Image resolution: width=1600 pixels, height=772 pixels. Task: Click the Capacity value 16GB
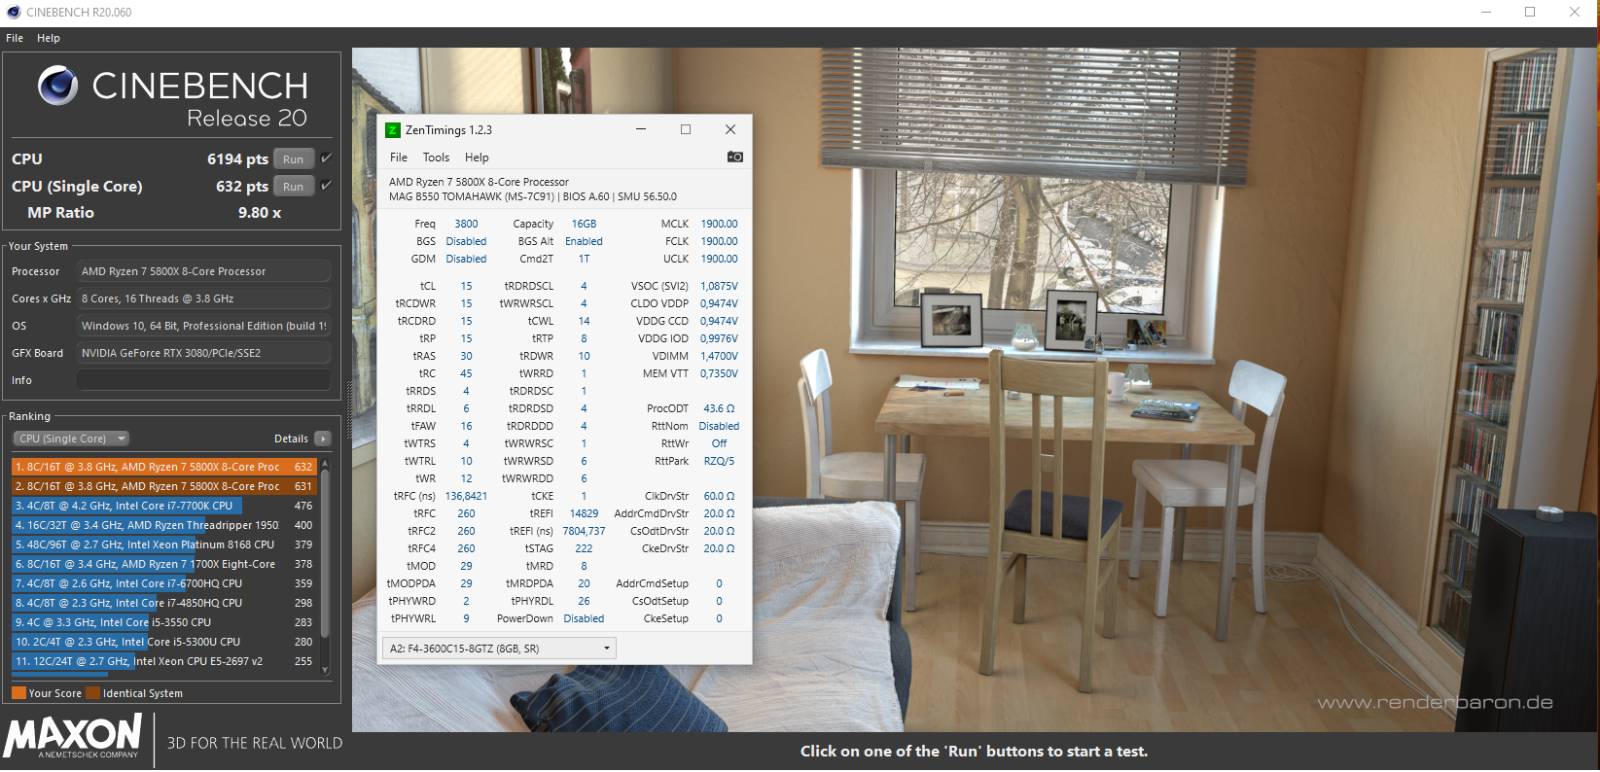pos(584,224)
